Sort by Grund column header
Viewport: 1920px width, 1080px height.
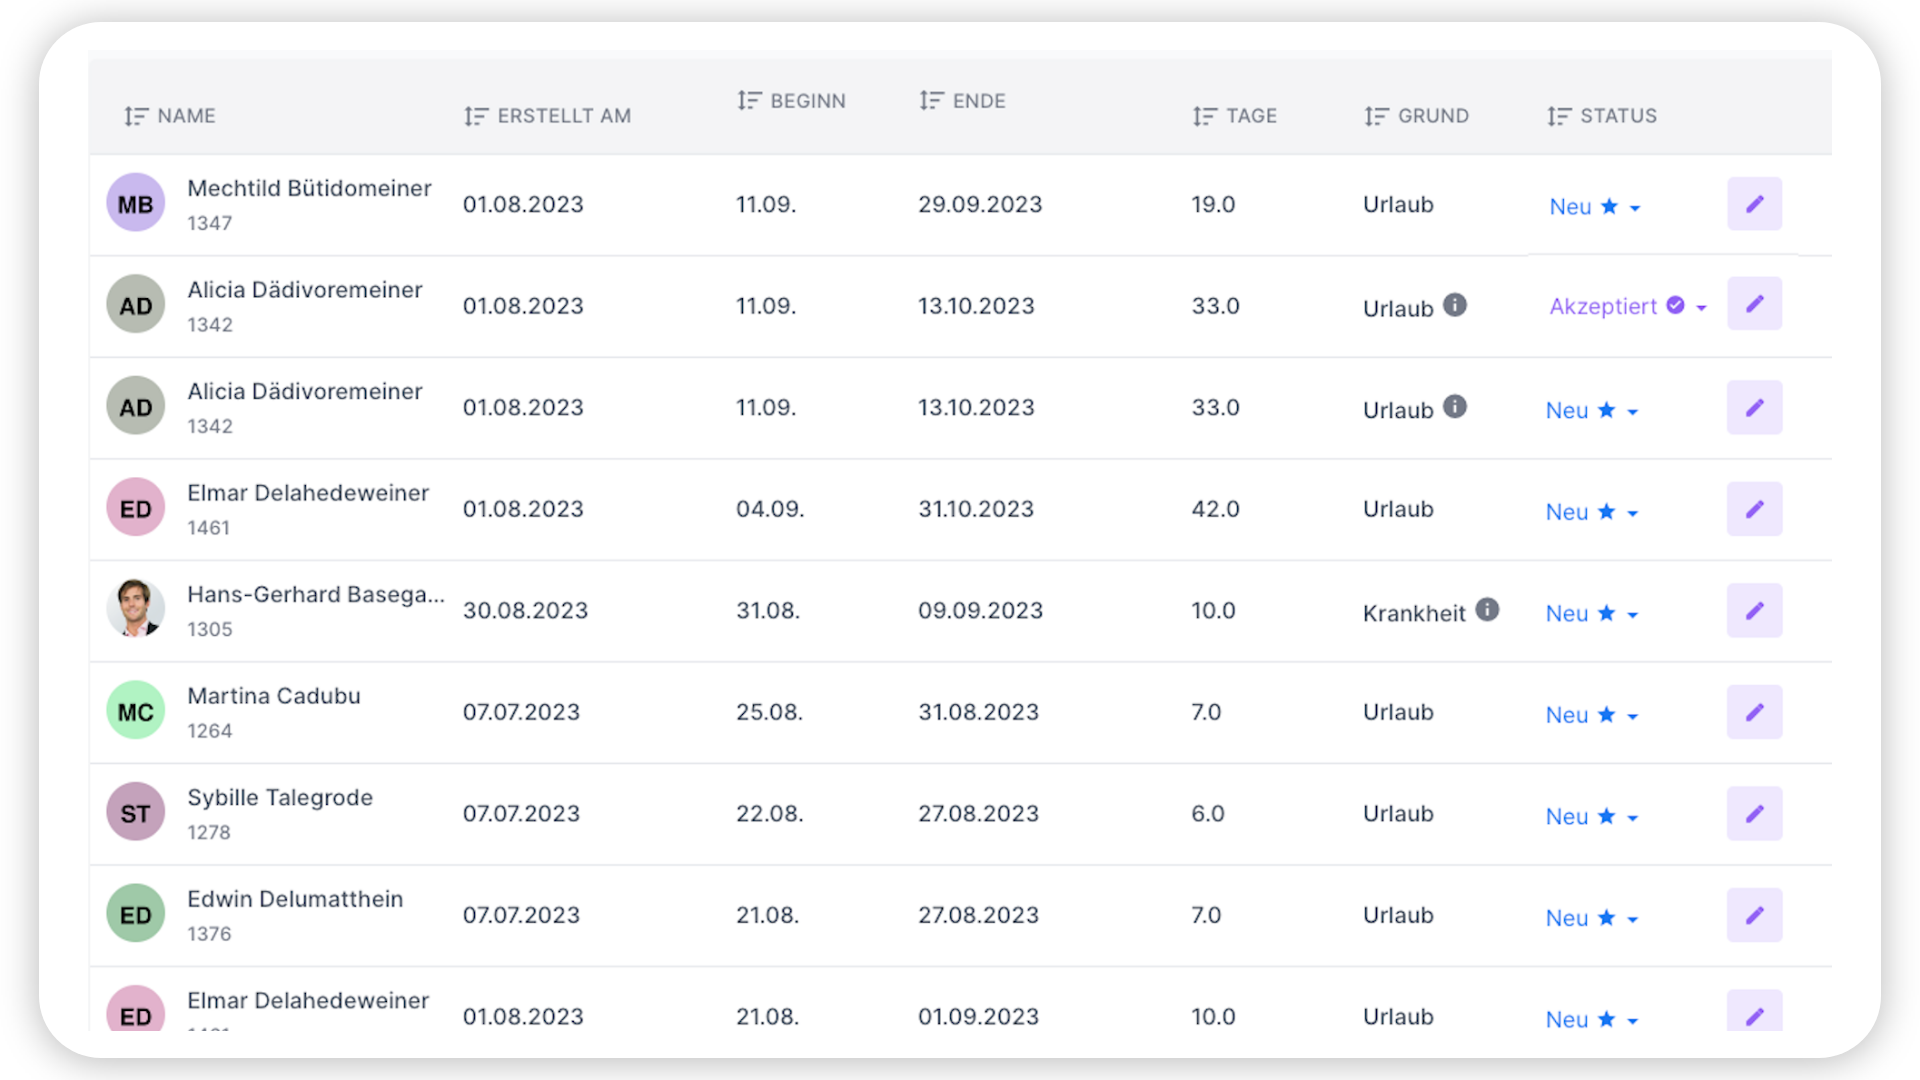pyautogui.click(x=1432, y=116)
